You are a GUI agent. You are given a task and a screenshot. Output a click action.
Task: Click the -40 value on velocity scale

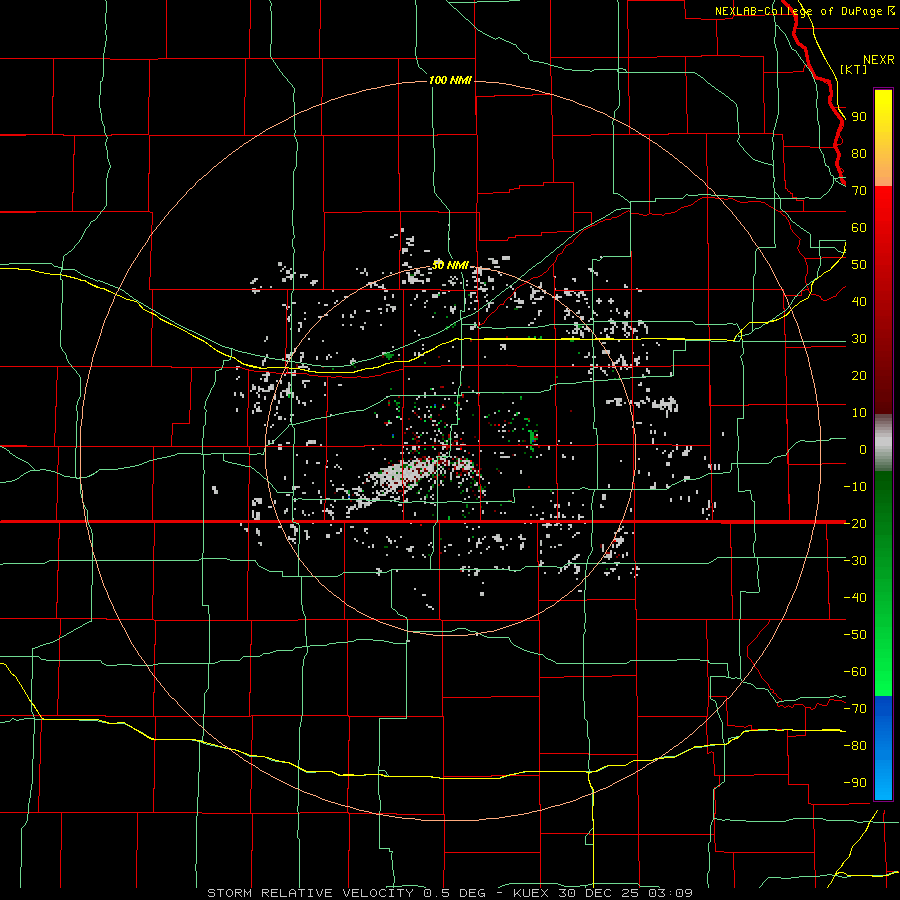point(855,598)
